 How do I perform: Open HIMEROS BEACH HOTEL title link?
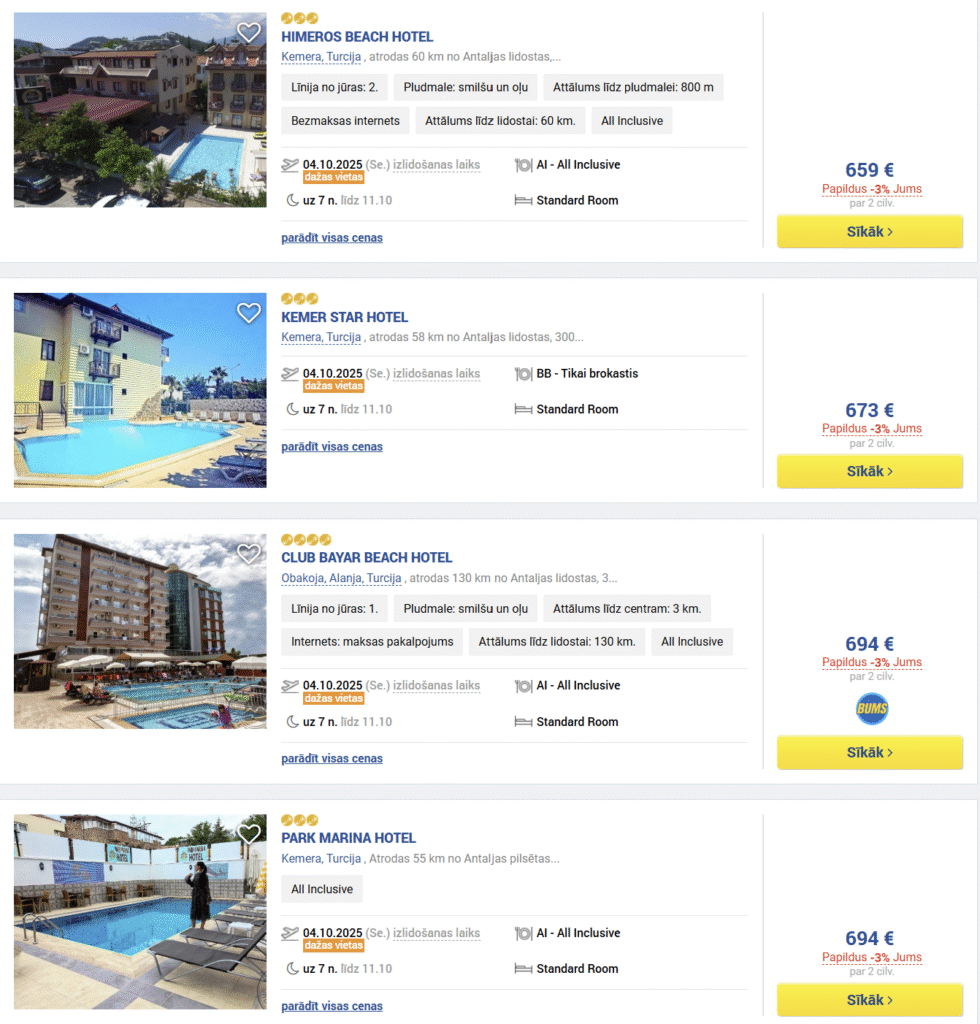point(357,37)
